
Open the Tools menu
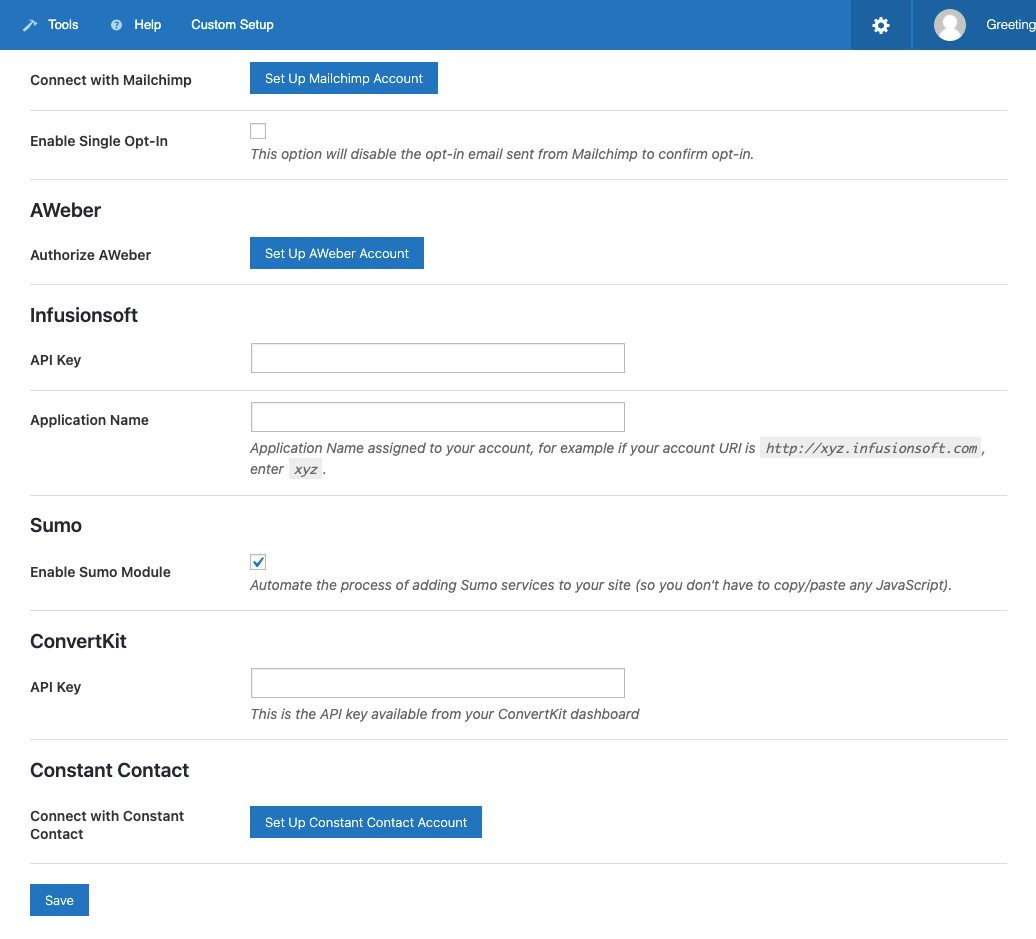[x=63, y=24]
